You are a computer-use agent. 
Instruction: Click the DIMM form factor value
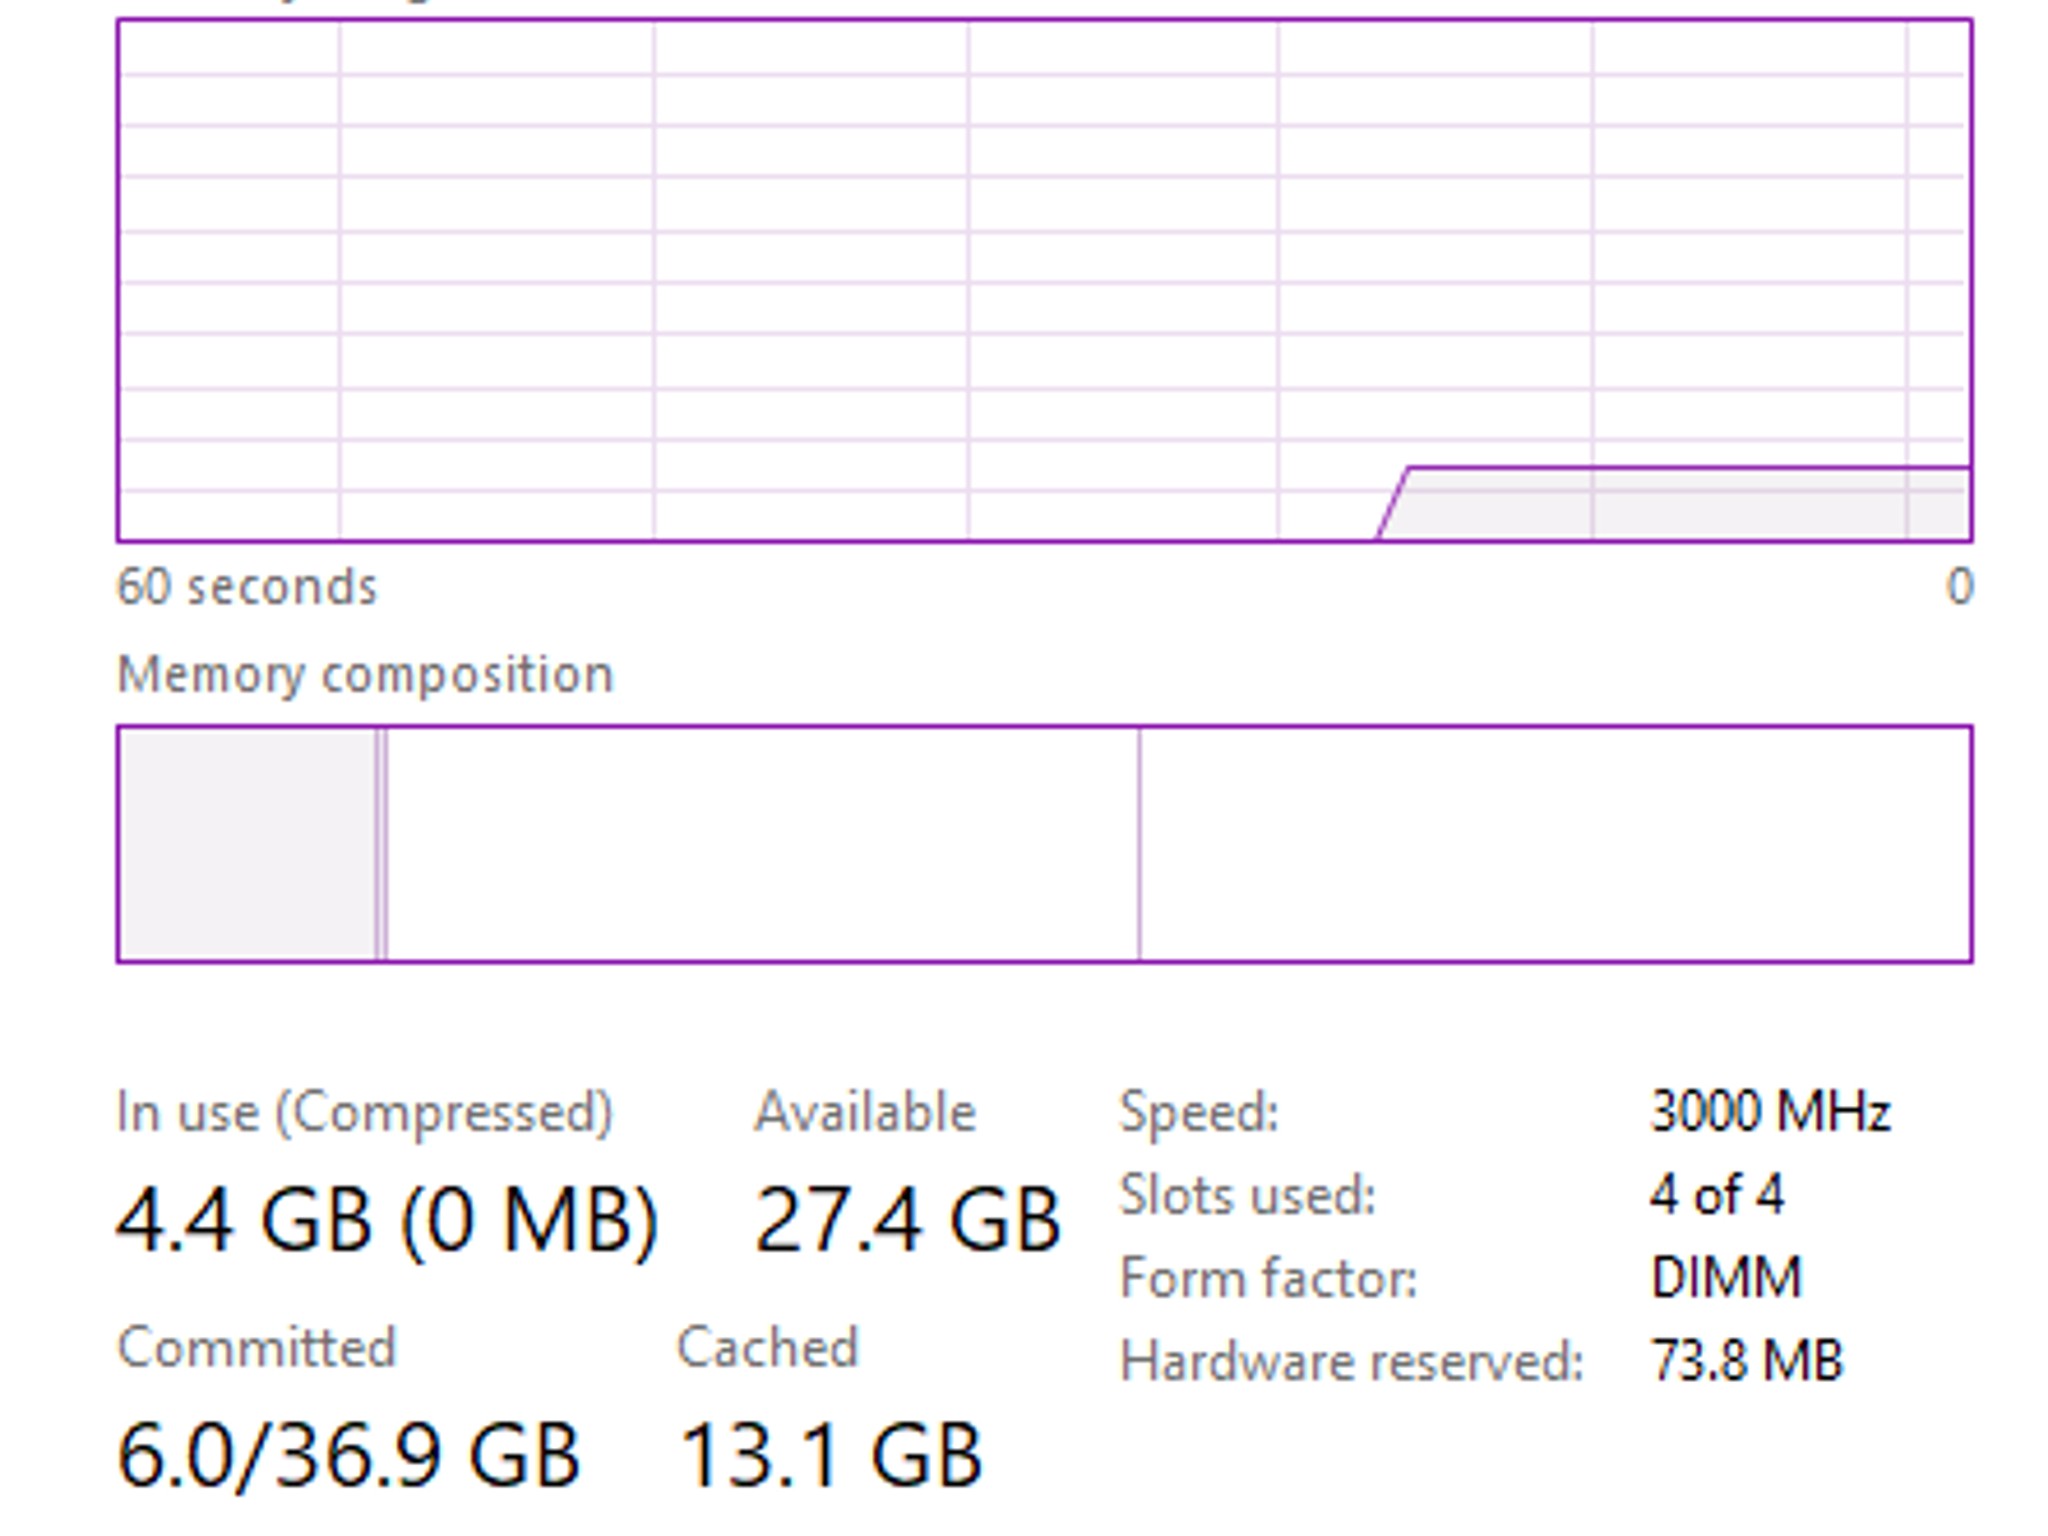click(1726, 1278)
